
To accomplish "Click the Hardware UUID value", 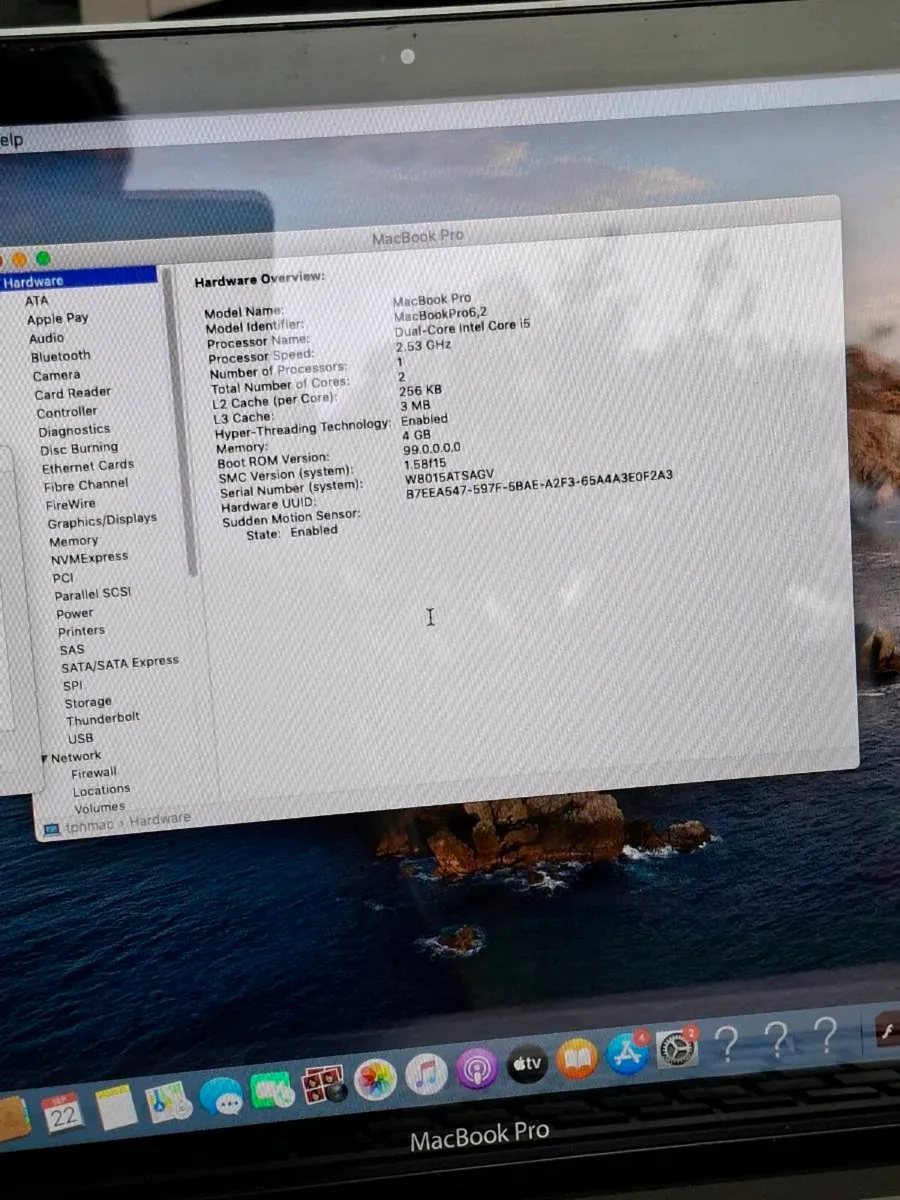I will (x=539, y=484).
